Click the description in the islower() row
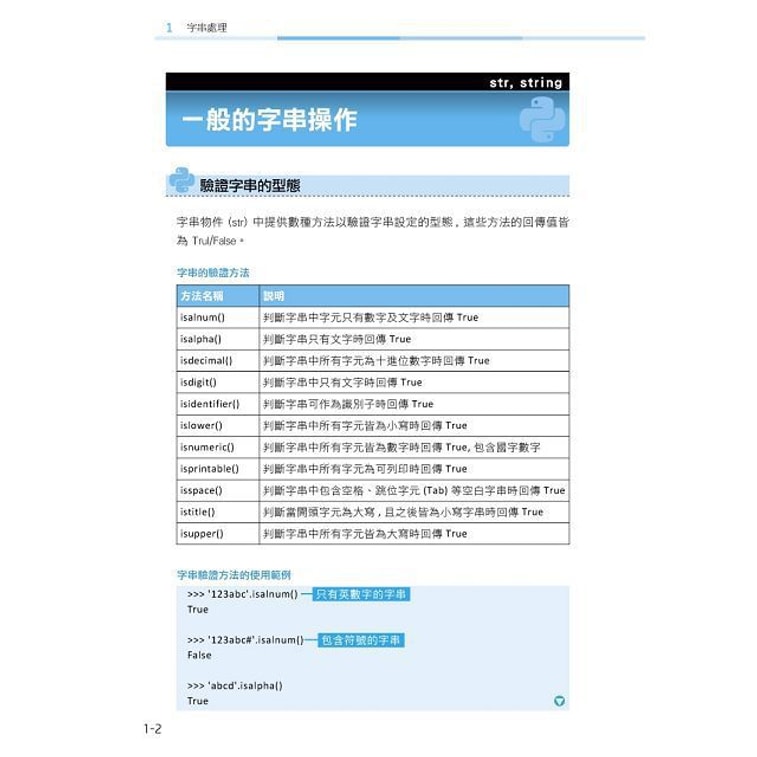Viewport: 757px width, 757px height. click(x=365, y=426)
